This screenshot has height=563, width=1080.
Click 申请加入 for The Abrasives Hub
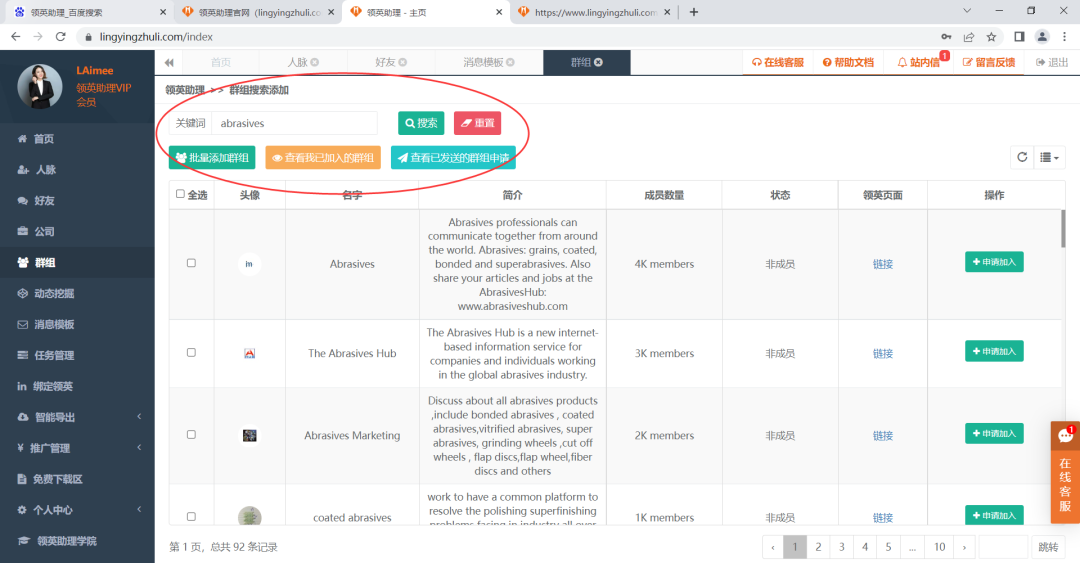(x=994, y=351)
